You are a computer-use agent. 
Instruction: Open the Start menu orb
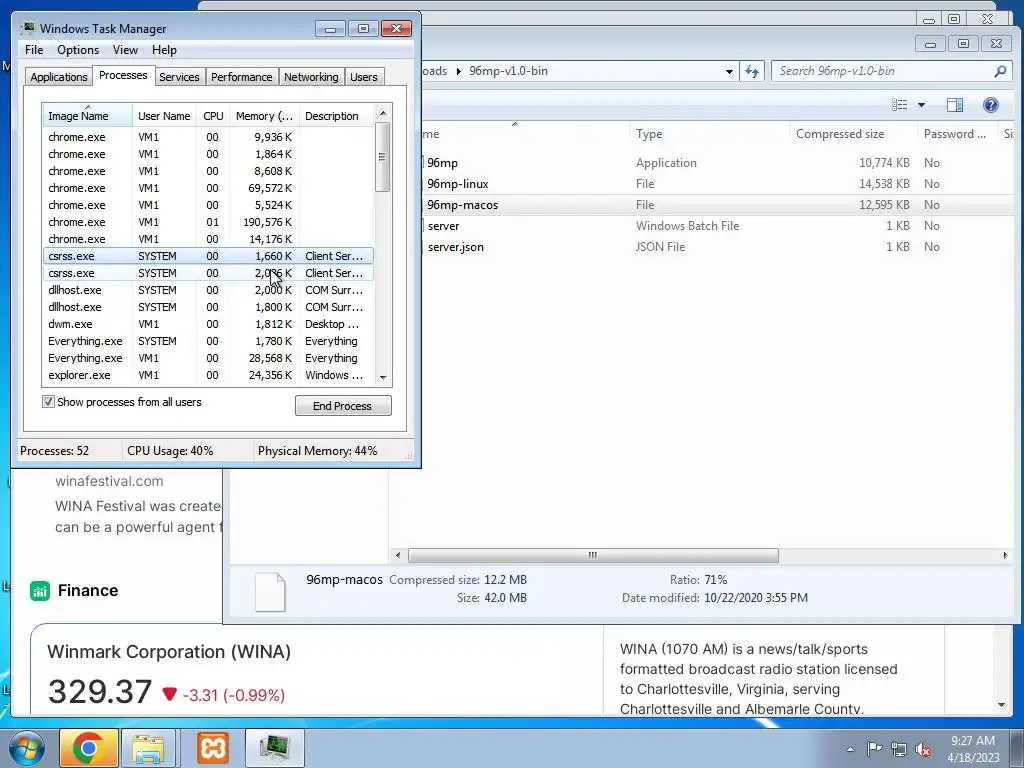pos(25,748)
